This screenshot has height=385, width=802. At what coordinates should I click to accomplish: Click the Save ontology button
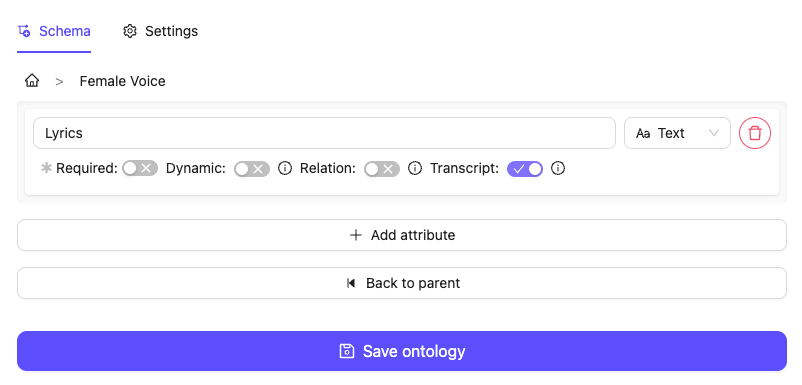click(402, 351)
